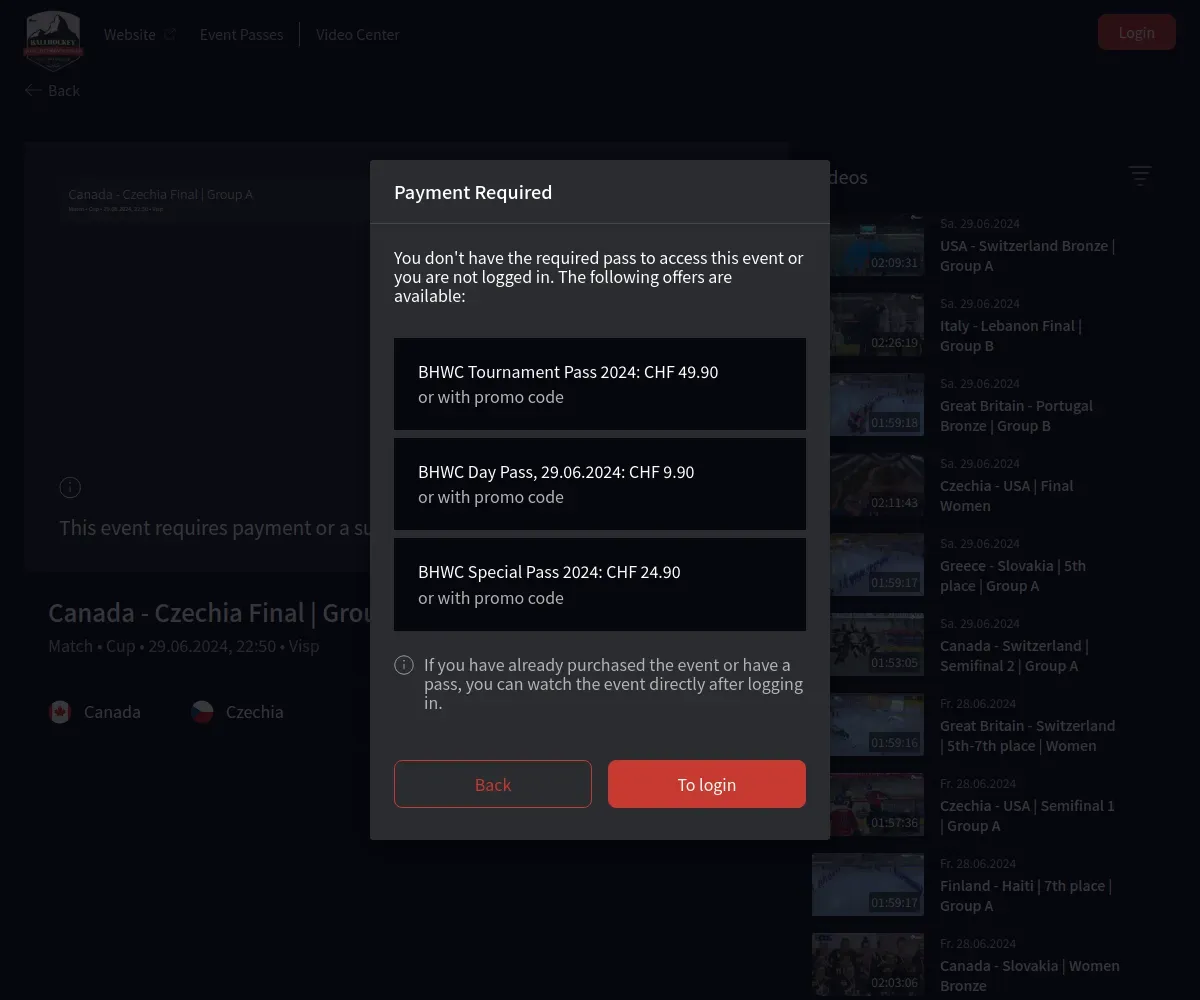Click the Canada flag icon
This screenshot has width=1200, height=1000.
tap(60, 712)
